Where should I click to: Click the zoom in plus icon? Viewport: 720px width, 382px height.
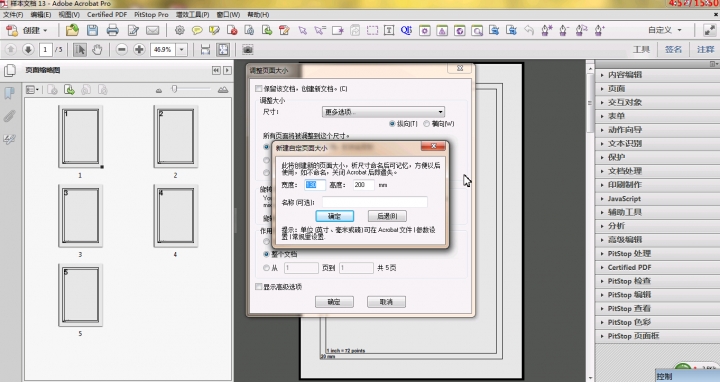tap(139, 49)
